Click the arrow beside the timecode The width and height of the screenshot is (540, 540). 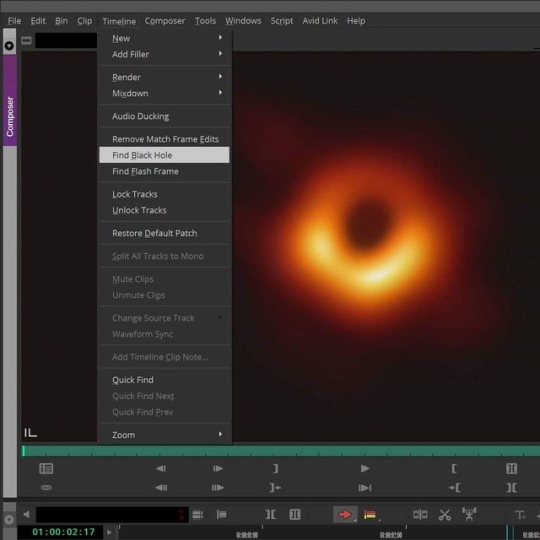[x=109, y=532]
